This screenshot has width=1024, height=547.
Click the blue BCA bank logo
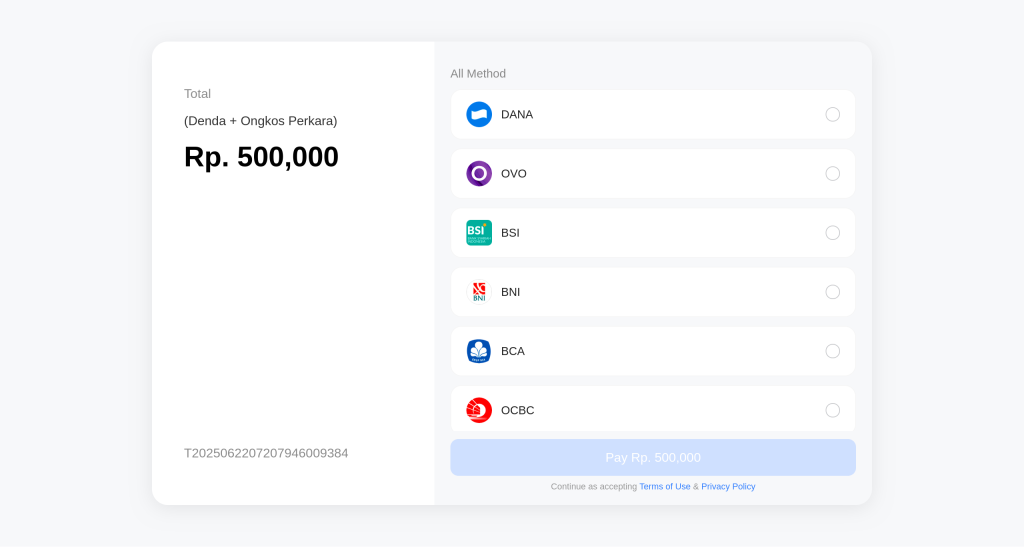[479, 351]
